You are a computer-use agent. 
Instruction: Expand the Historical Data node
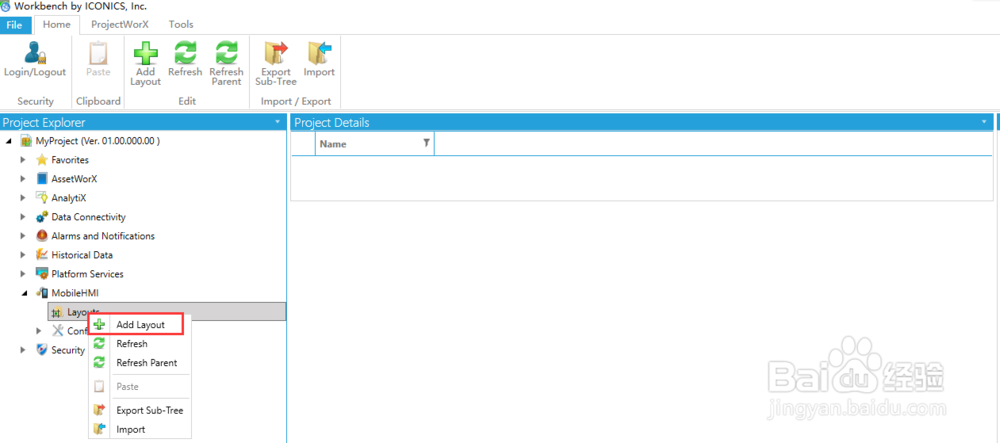23,256
